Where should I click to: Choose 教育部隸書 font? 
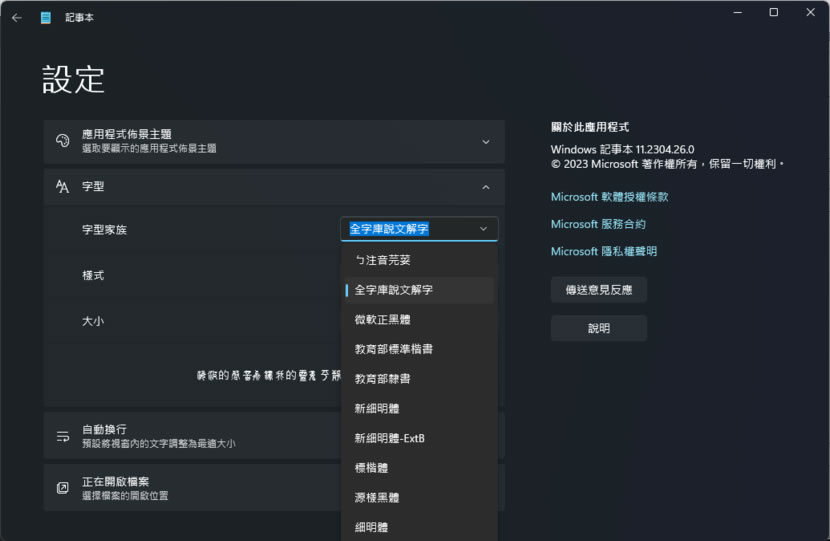click(419, 379)
